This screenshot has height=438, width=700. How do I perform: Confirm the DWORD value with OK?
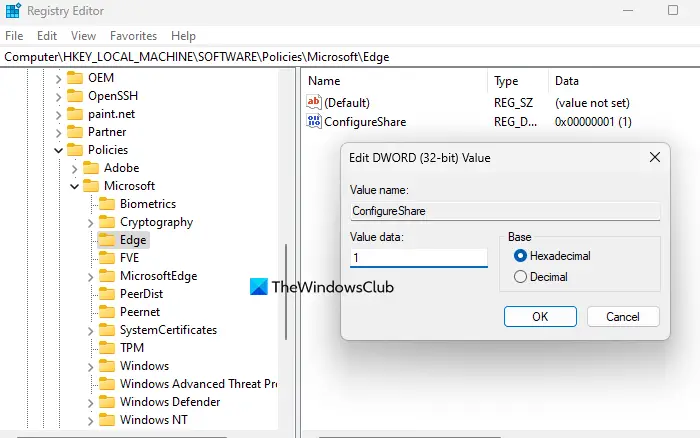tap(540, 317)
